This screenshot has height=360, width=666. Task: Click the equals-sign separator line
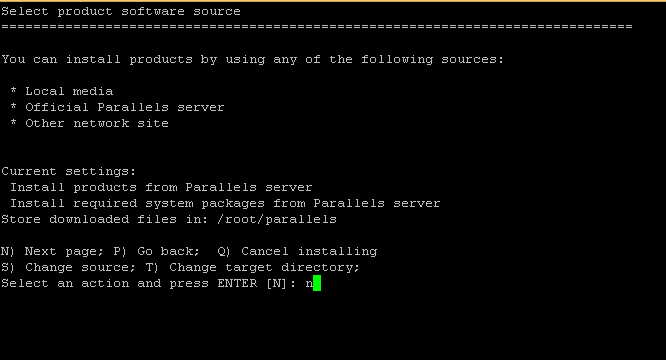pos(317,27)
